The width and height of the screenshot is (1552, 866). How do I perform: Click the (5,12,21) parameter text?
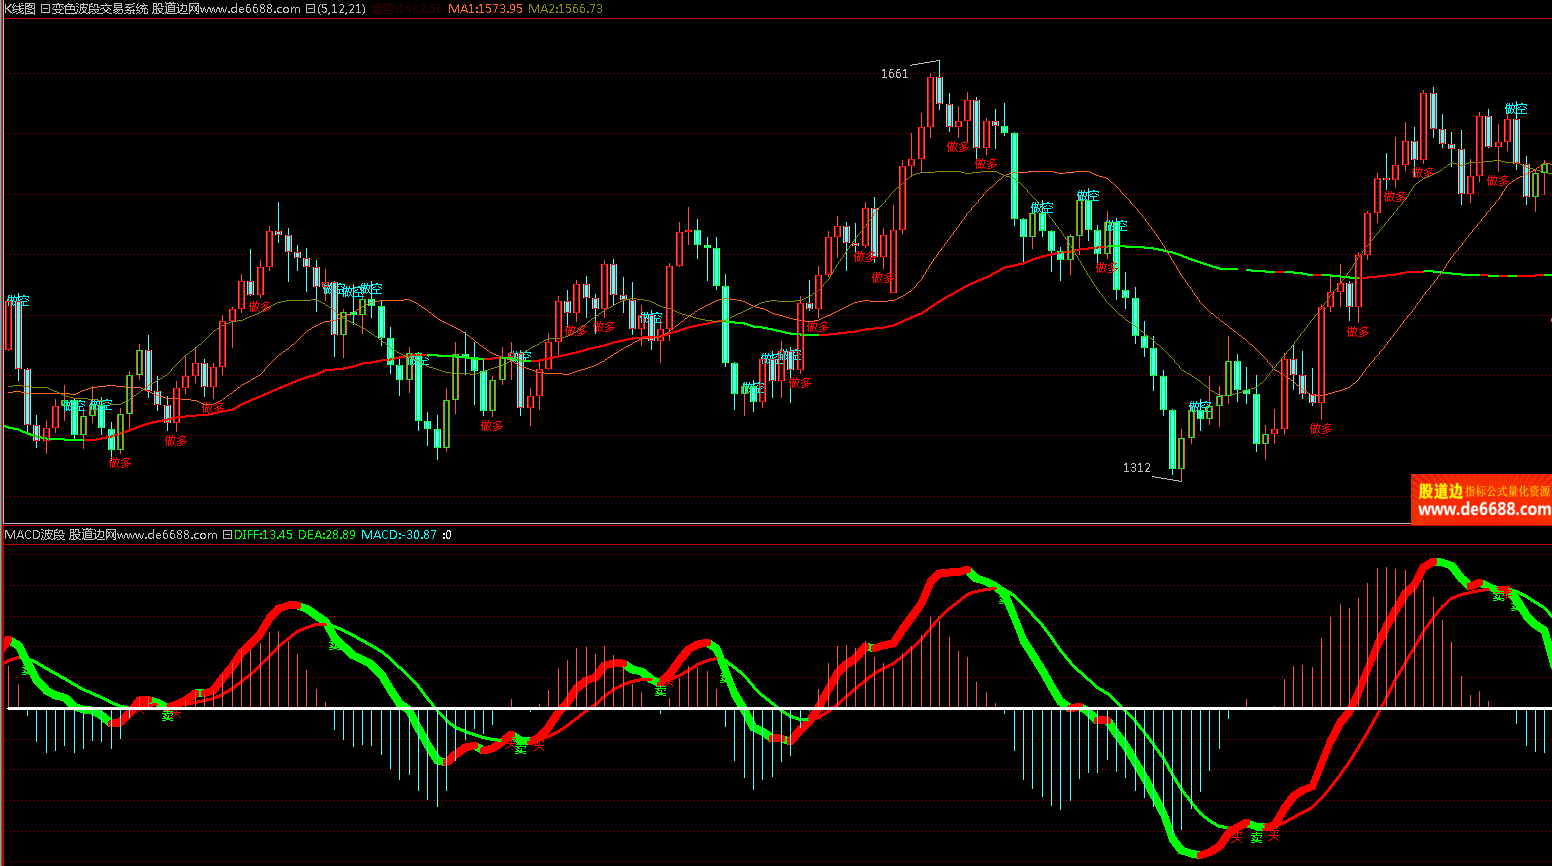341,9
